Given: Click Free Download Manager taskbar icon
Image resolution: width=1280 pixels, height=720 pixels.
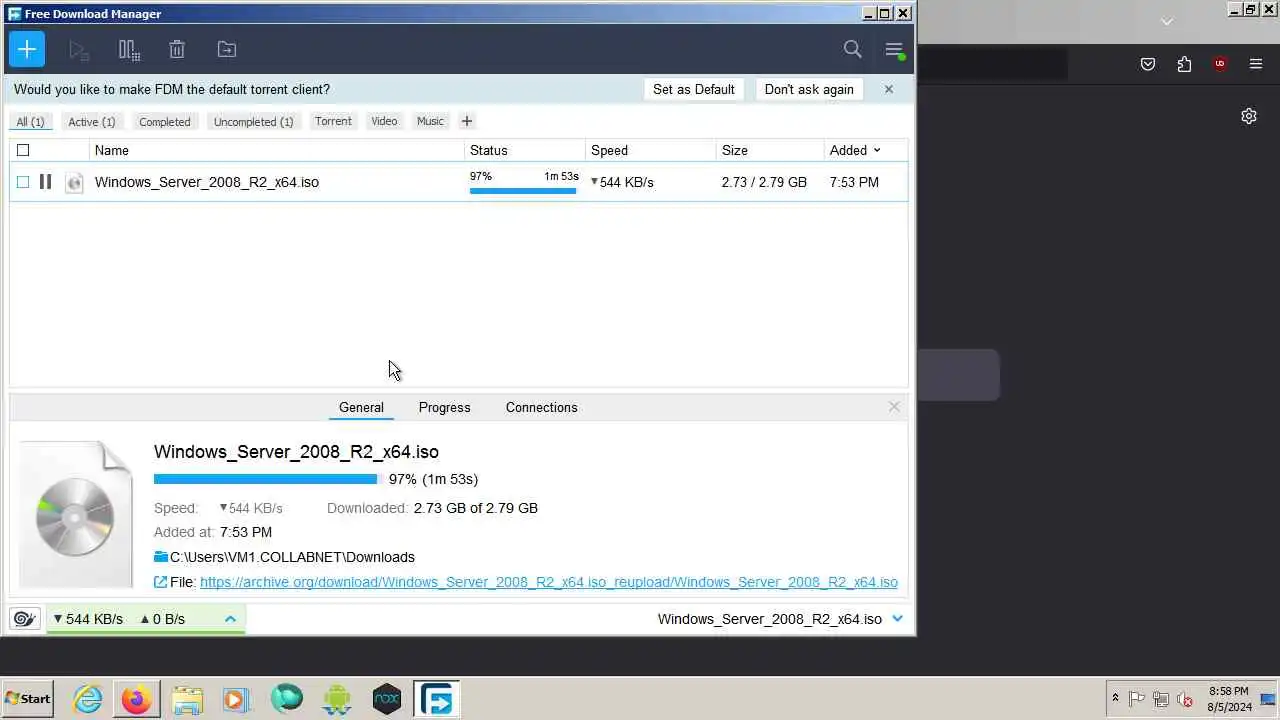Looking at the screenshot, I should coord(436,699).
